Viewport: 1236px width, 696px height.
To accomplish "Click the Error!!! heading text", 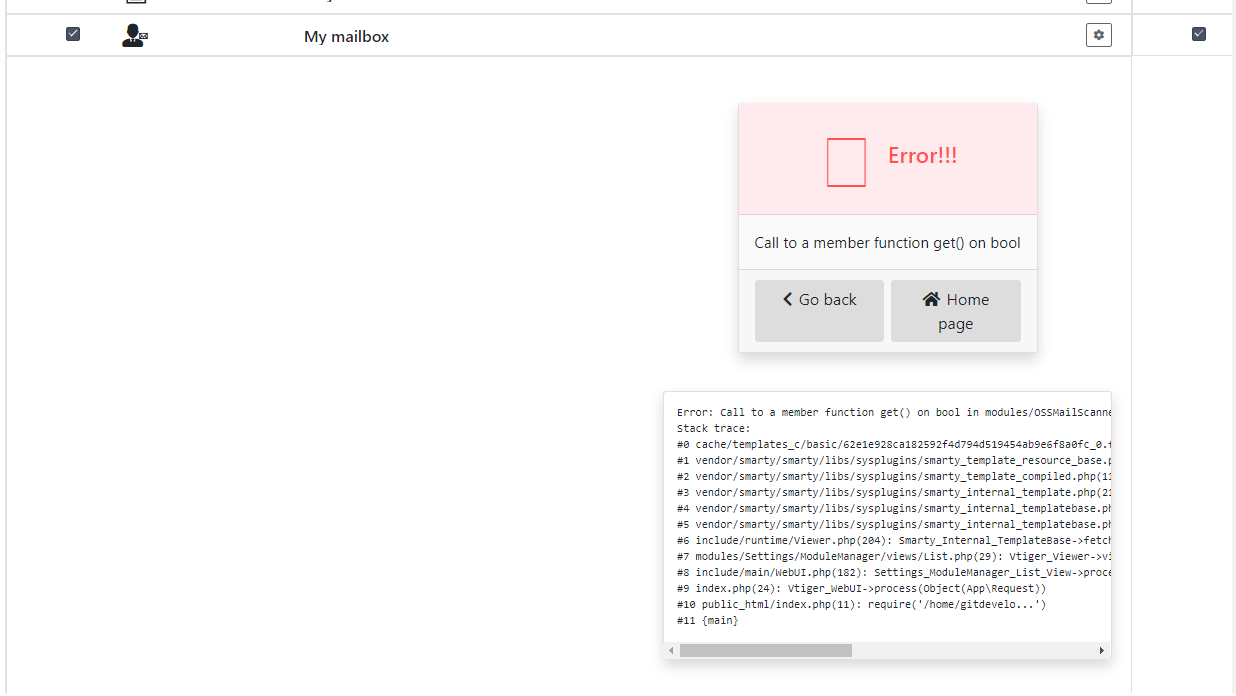I will coord(923,156).
